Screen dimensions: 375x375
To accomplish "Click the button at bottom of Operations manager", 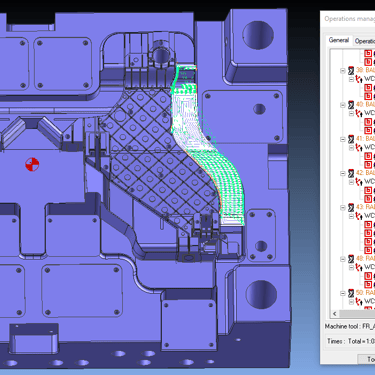I will (366, 359).
